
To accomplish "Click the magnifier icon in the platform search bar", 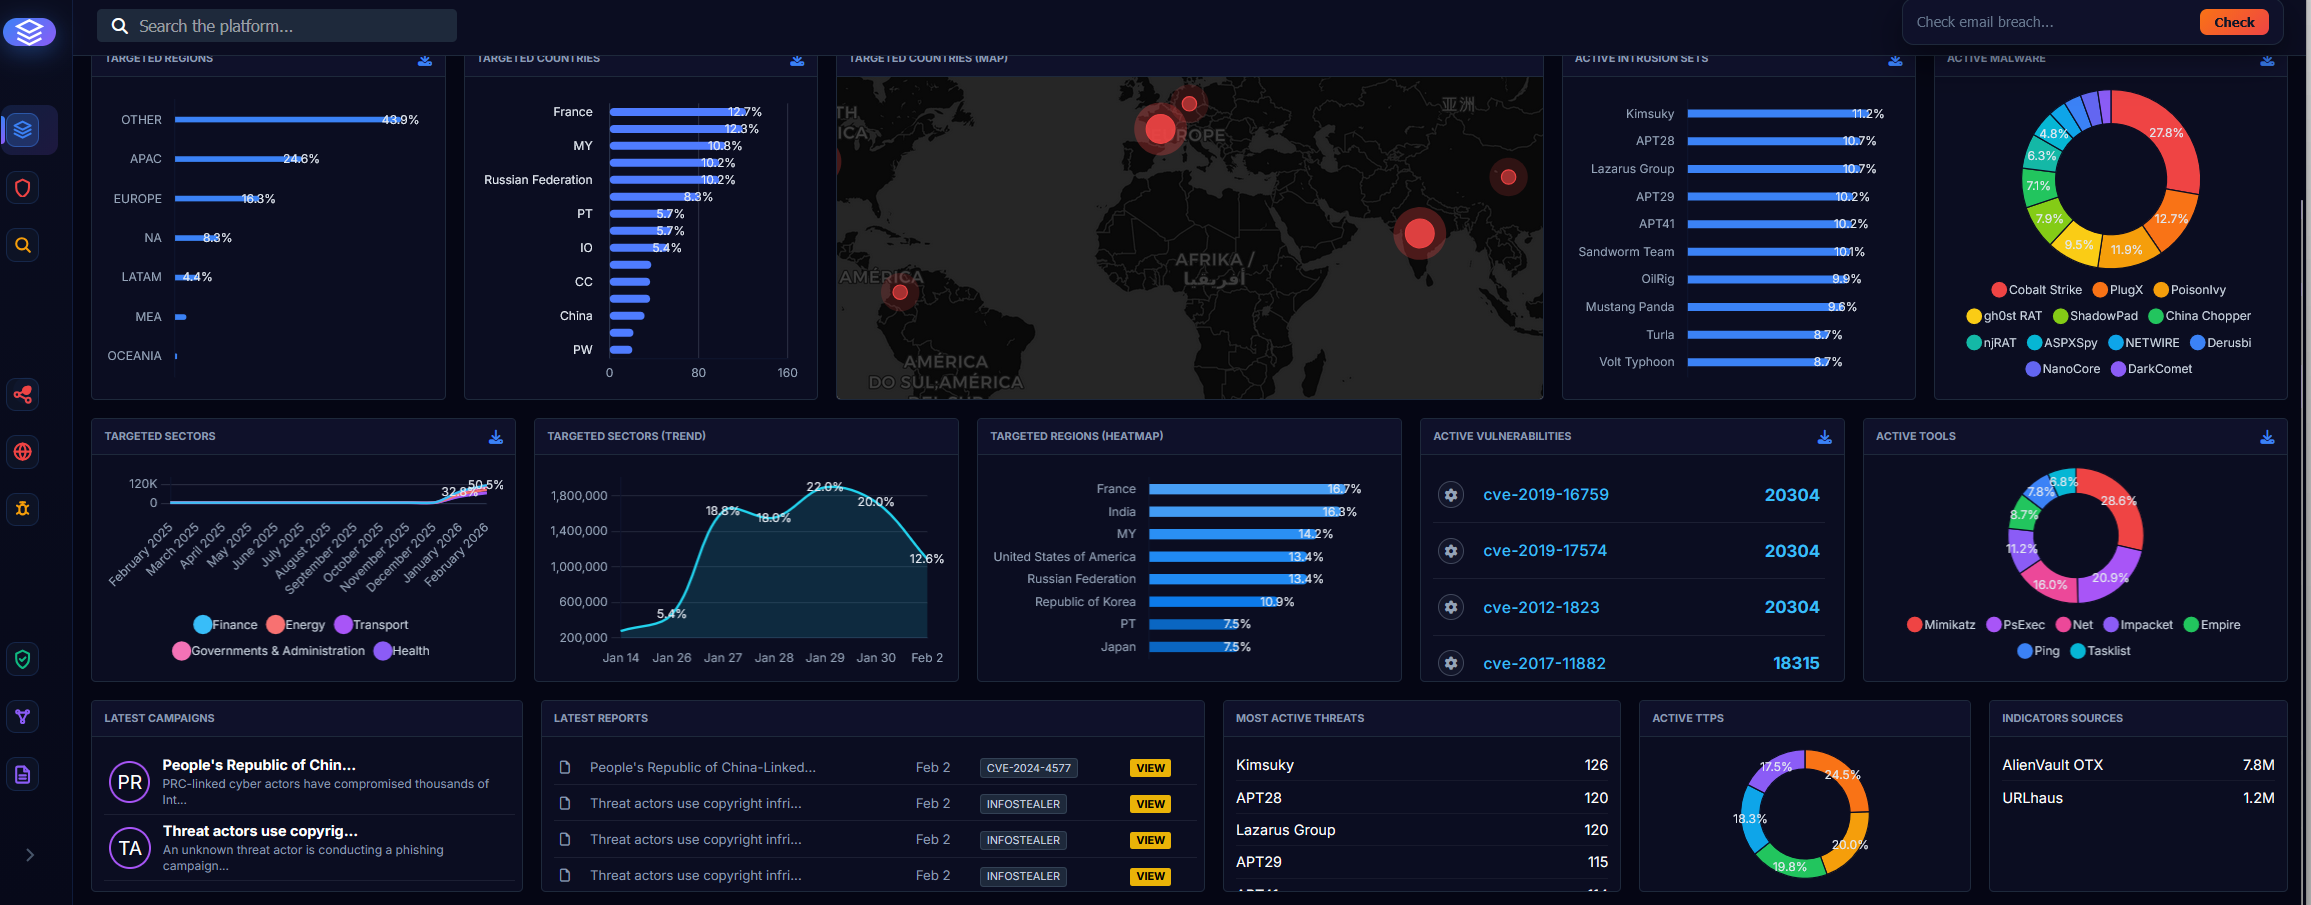I will 120,26.
